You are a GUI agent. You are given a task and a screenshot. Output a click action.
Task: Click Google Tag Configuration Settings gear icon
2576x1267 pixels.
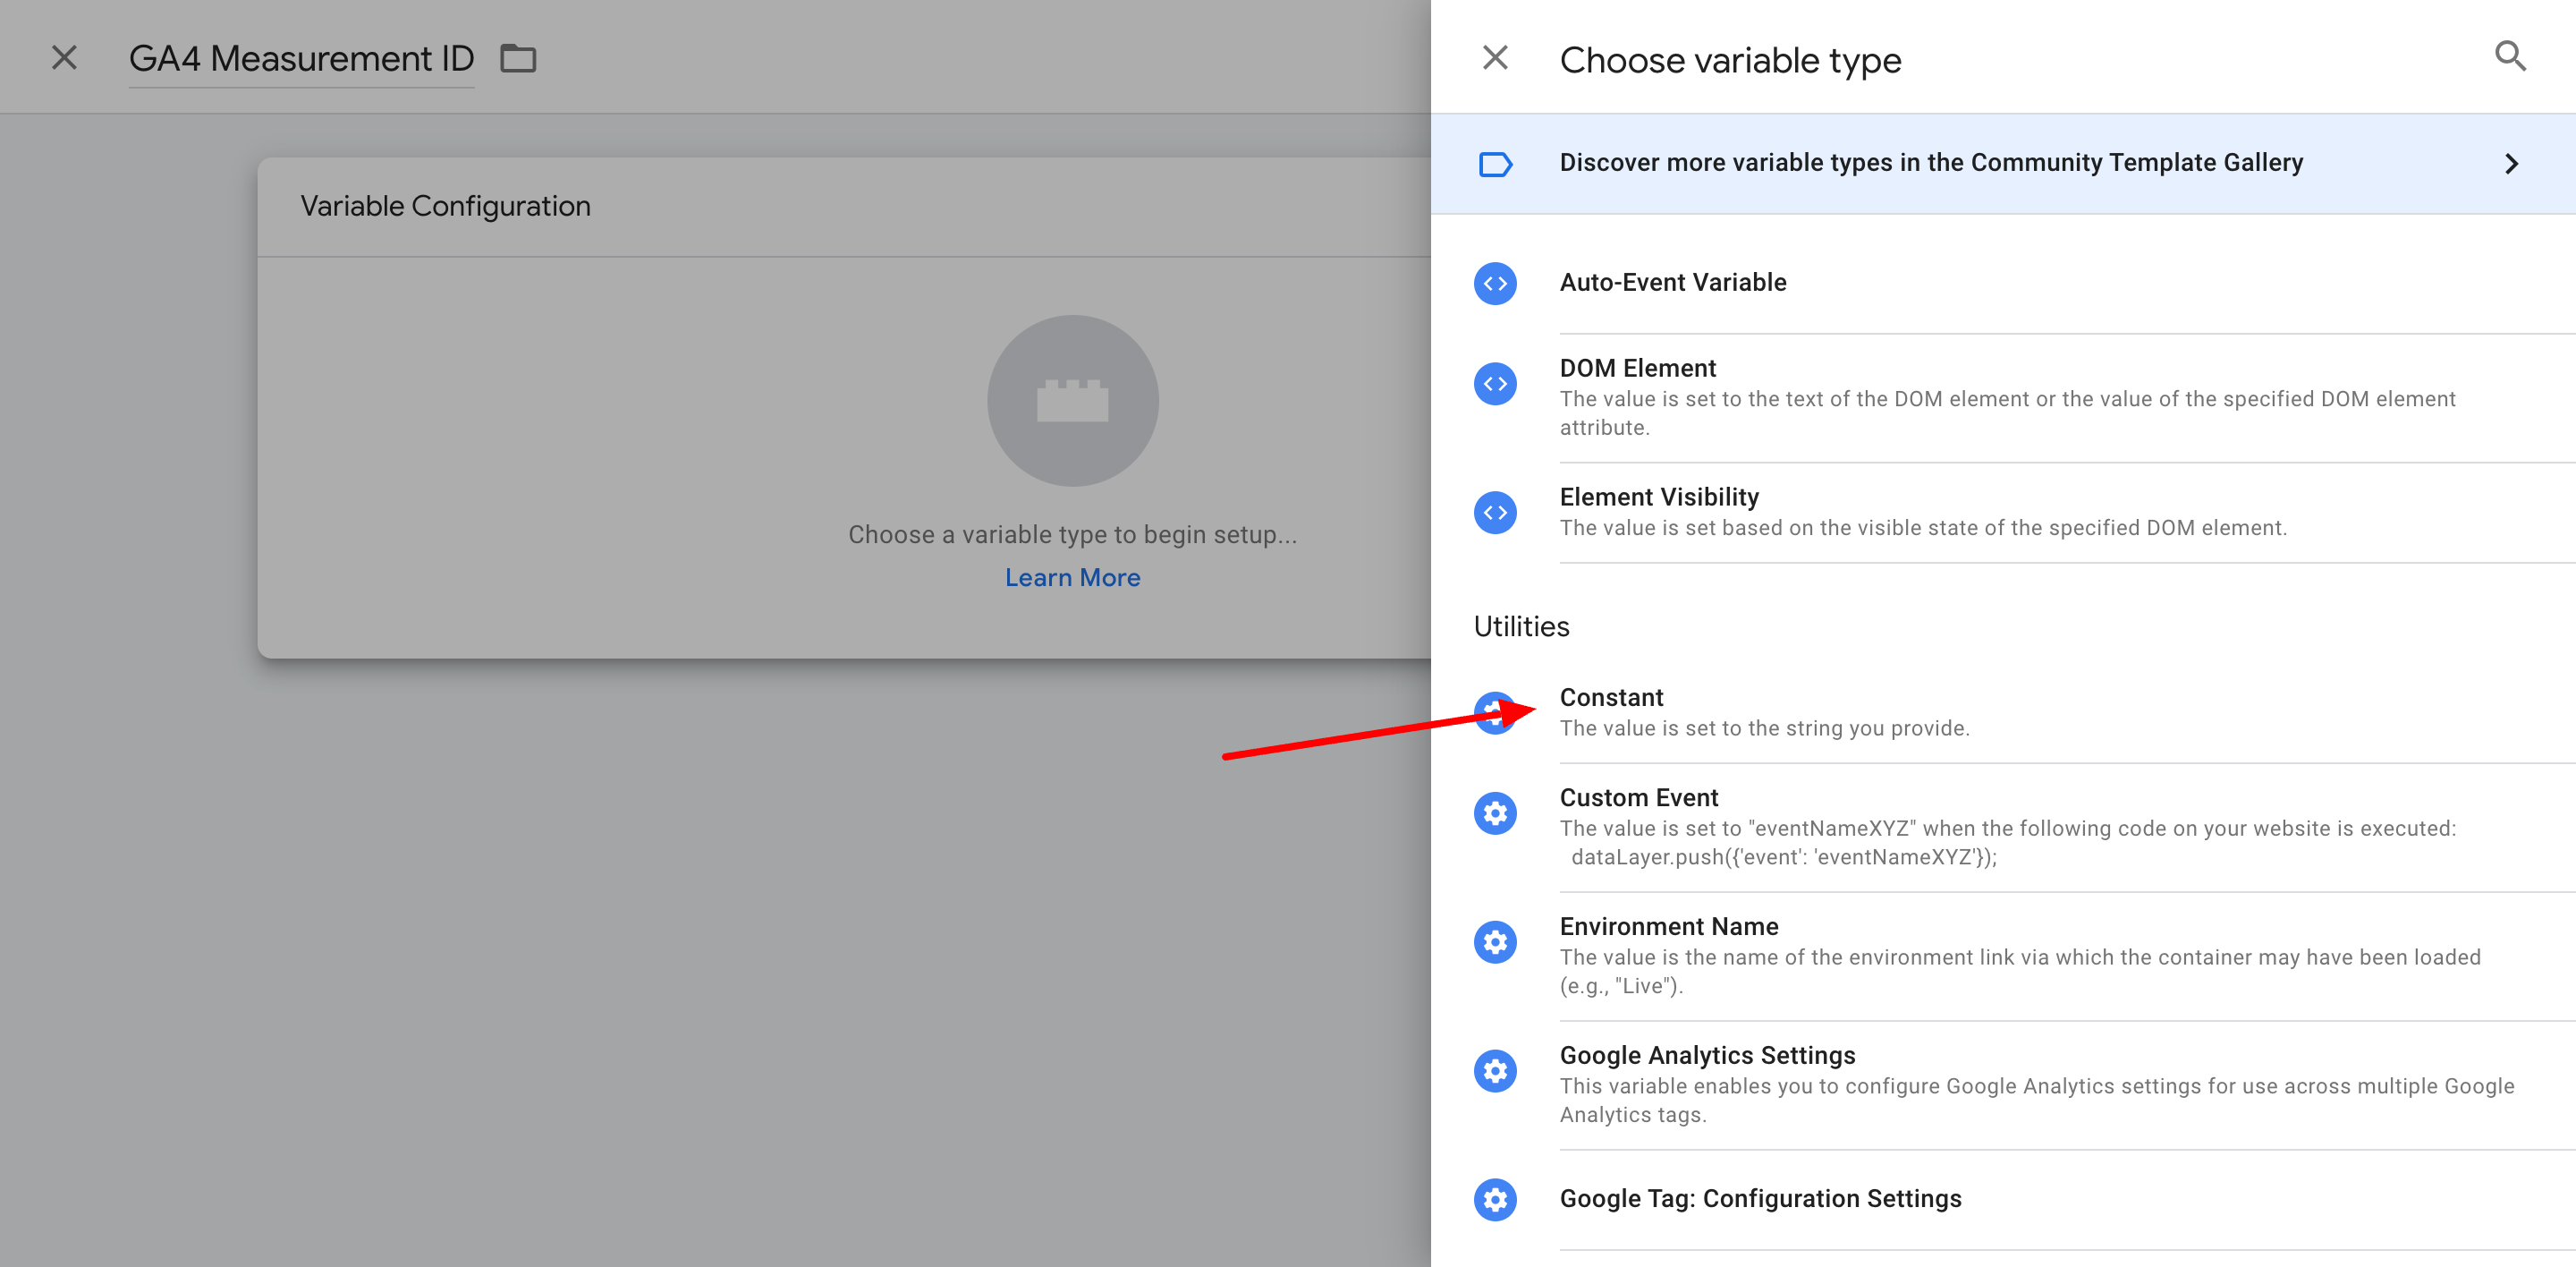[x=1495, y=1200]
